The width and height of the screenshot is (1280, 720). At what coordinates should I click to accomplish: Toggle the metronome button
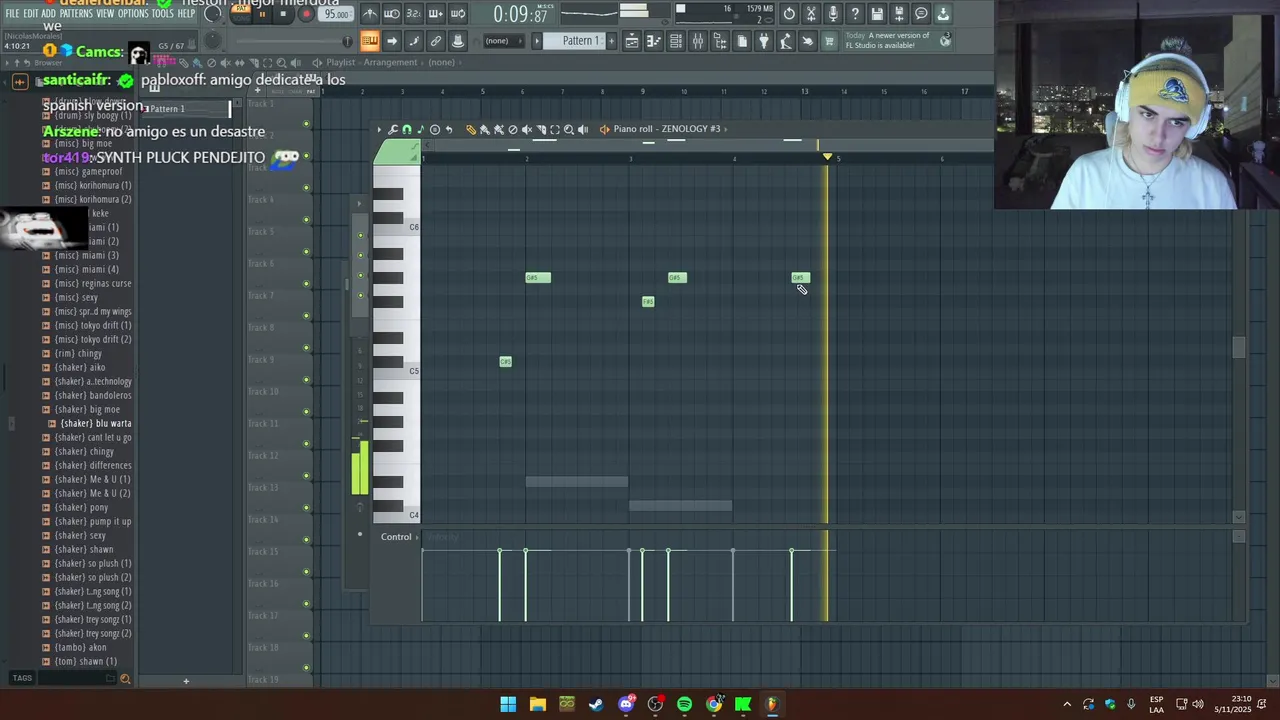pyautogui.click(x=369, y=14)
